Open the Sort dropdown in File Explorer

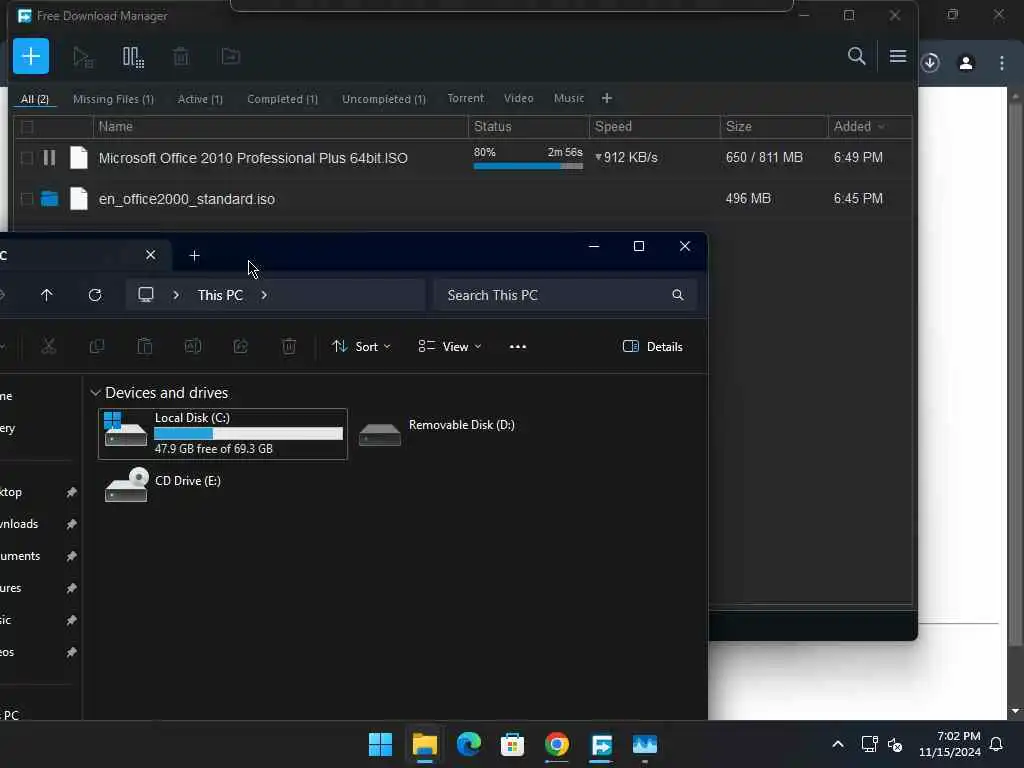point(360,347)
